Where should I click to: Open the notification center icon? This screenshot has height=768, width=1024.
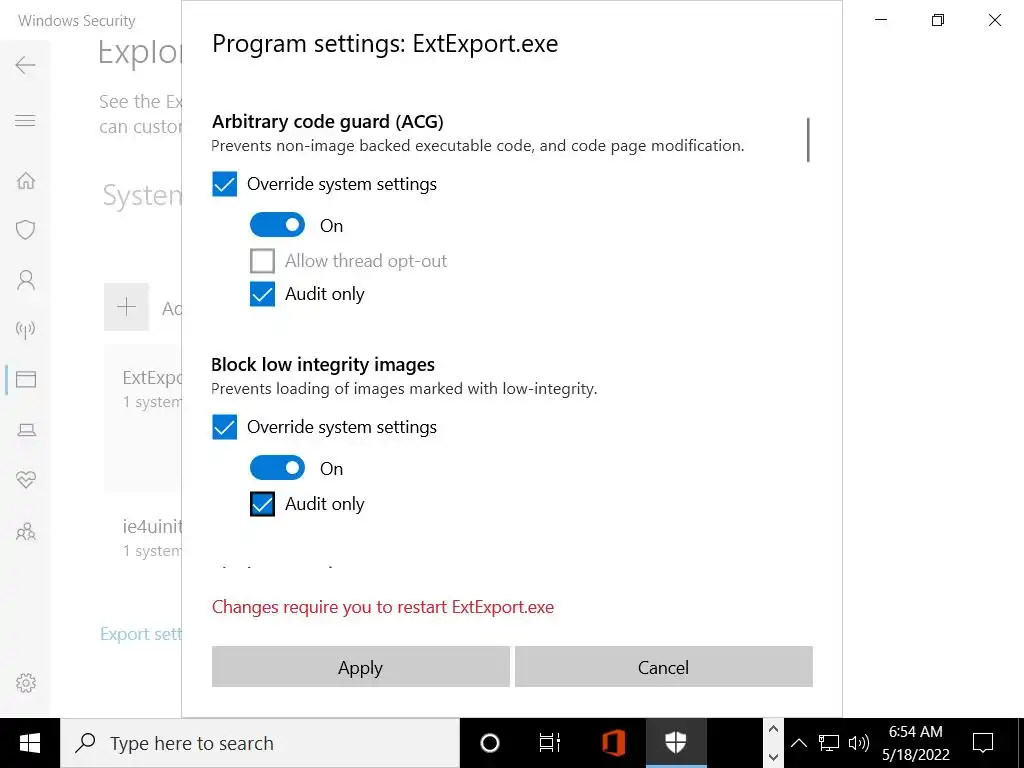click(x=983, y=743)
